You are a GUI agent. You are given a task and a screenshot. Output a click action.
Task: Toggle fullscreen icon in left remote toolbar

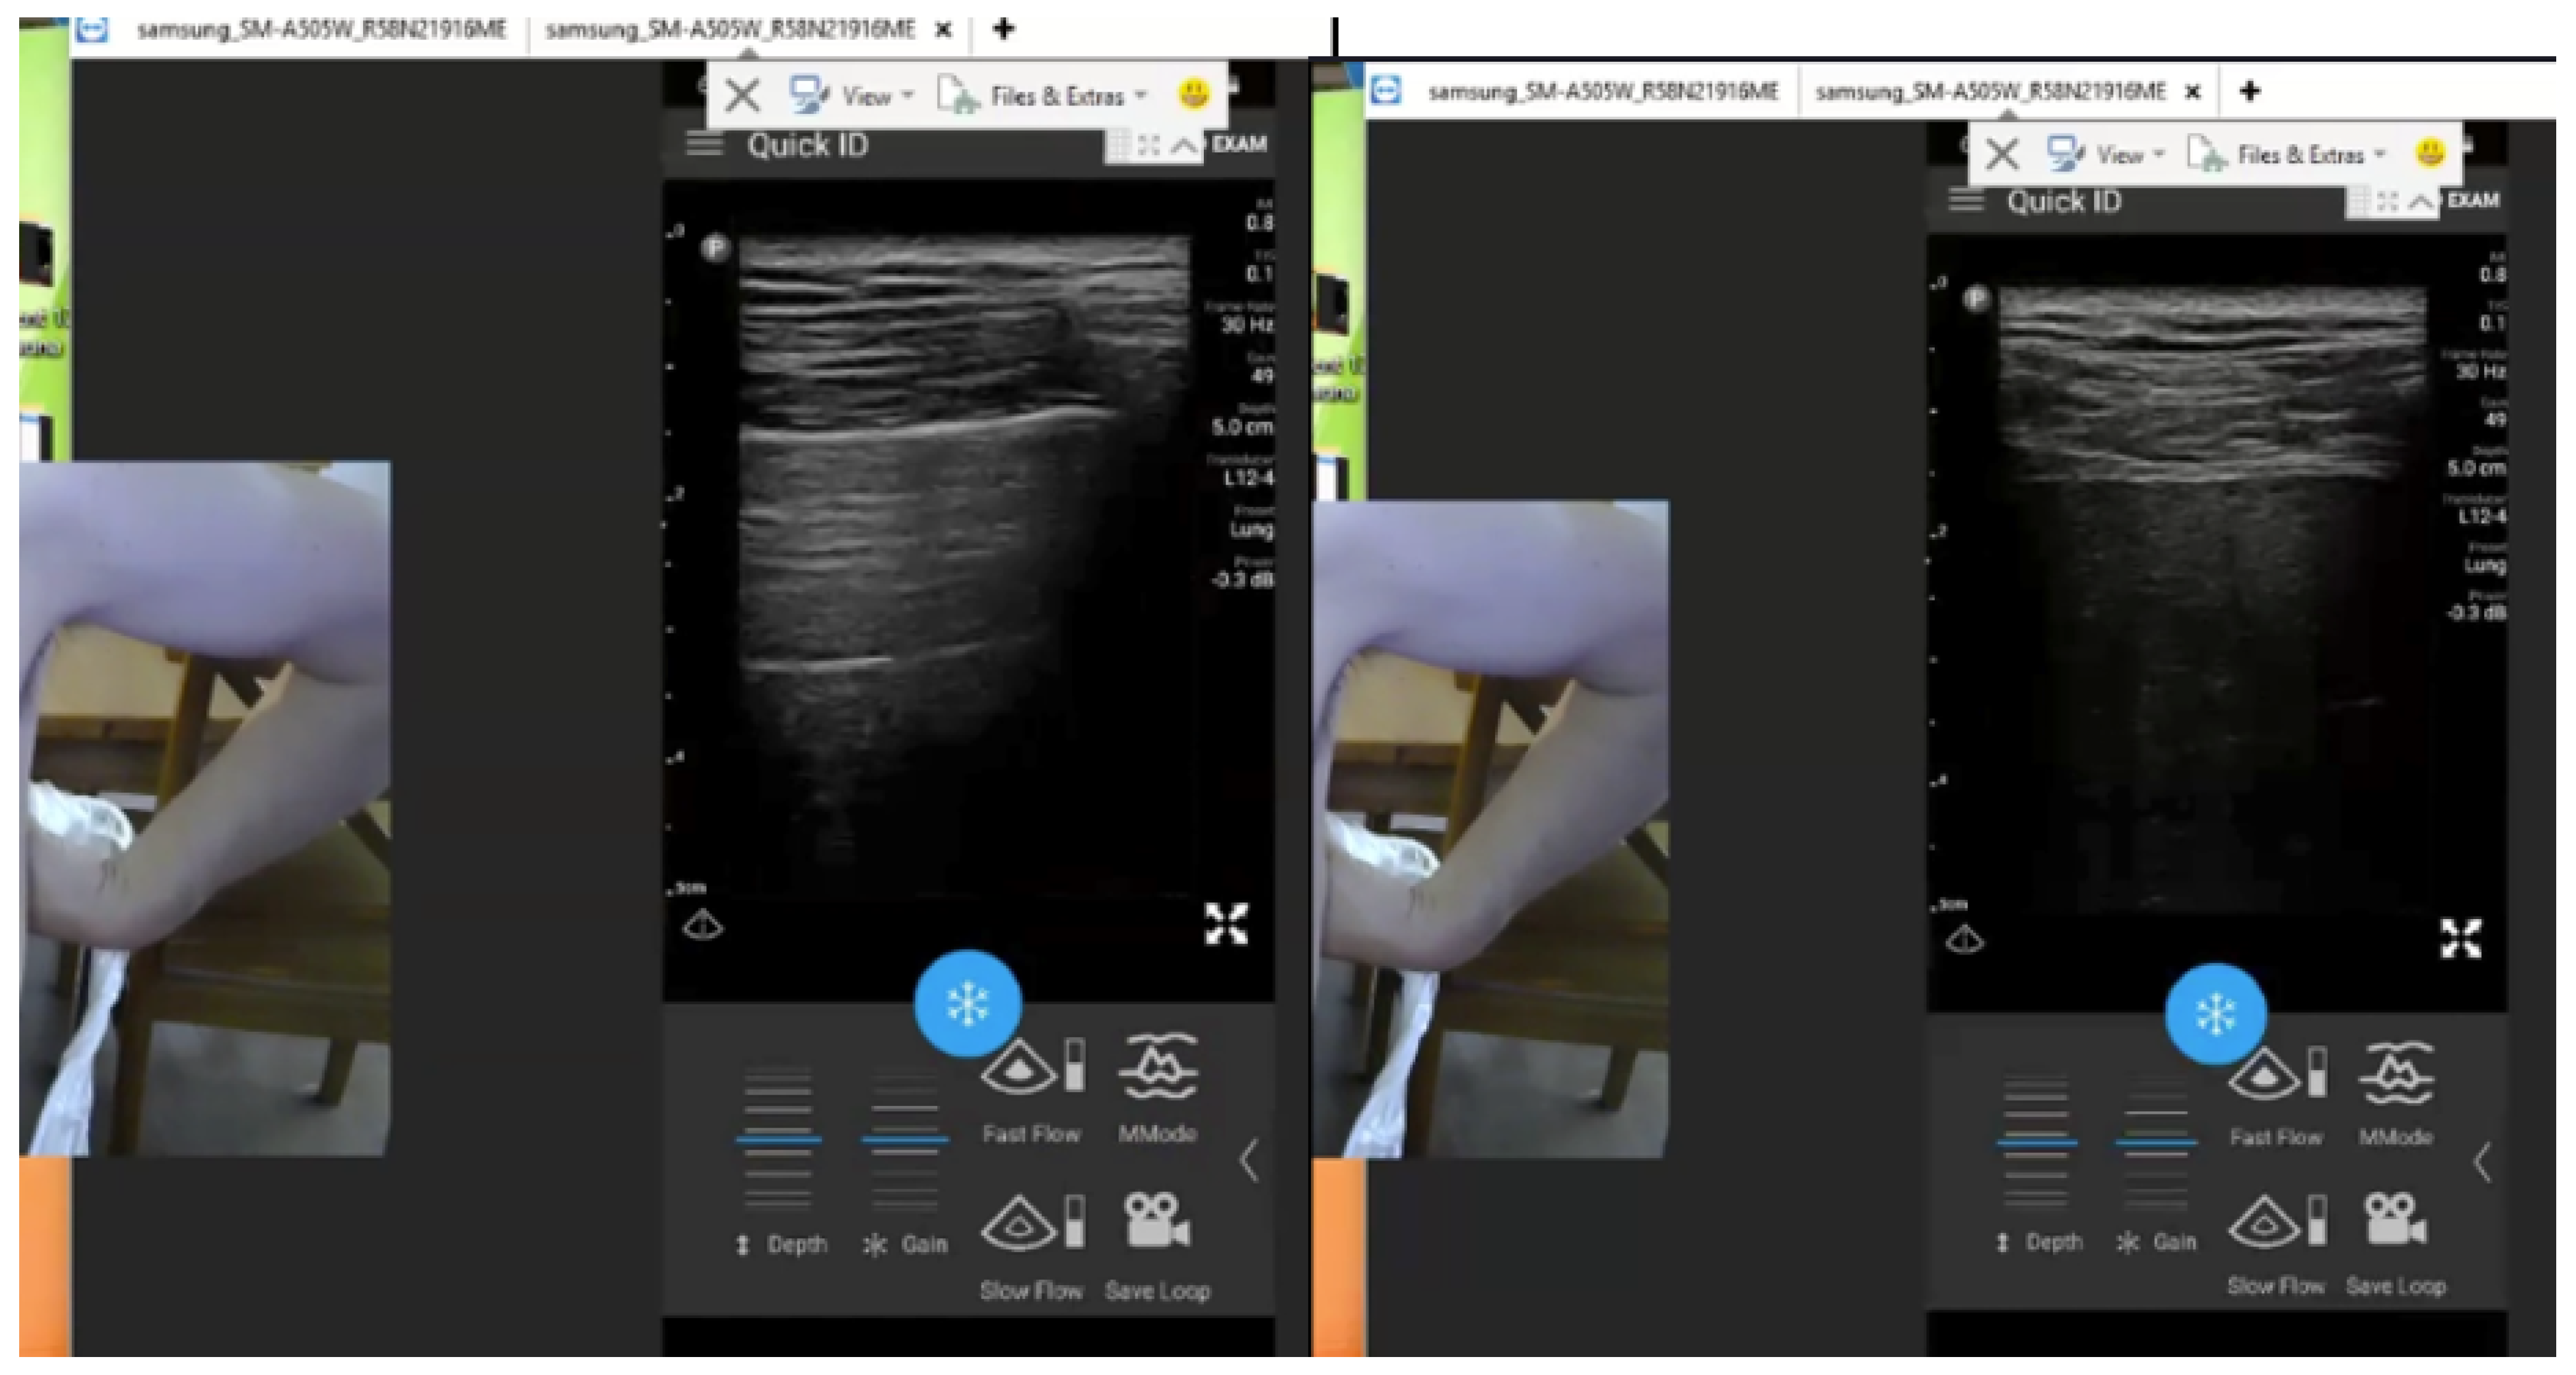[1148, 146]
